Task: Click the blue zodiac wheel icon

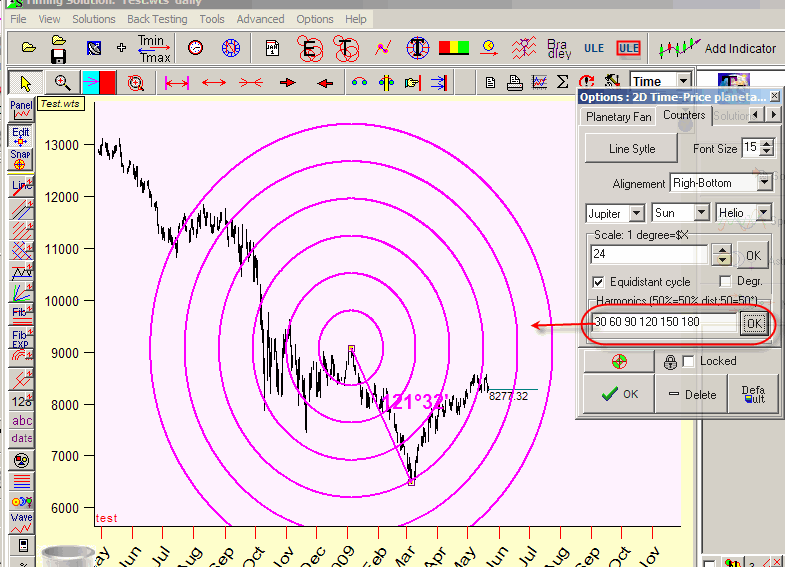Action: (x=230, y=48)
